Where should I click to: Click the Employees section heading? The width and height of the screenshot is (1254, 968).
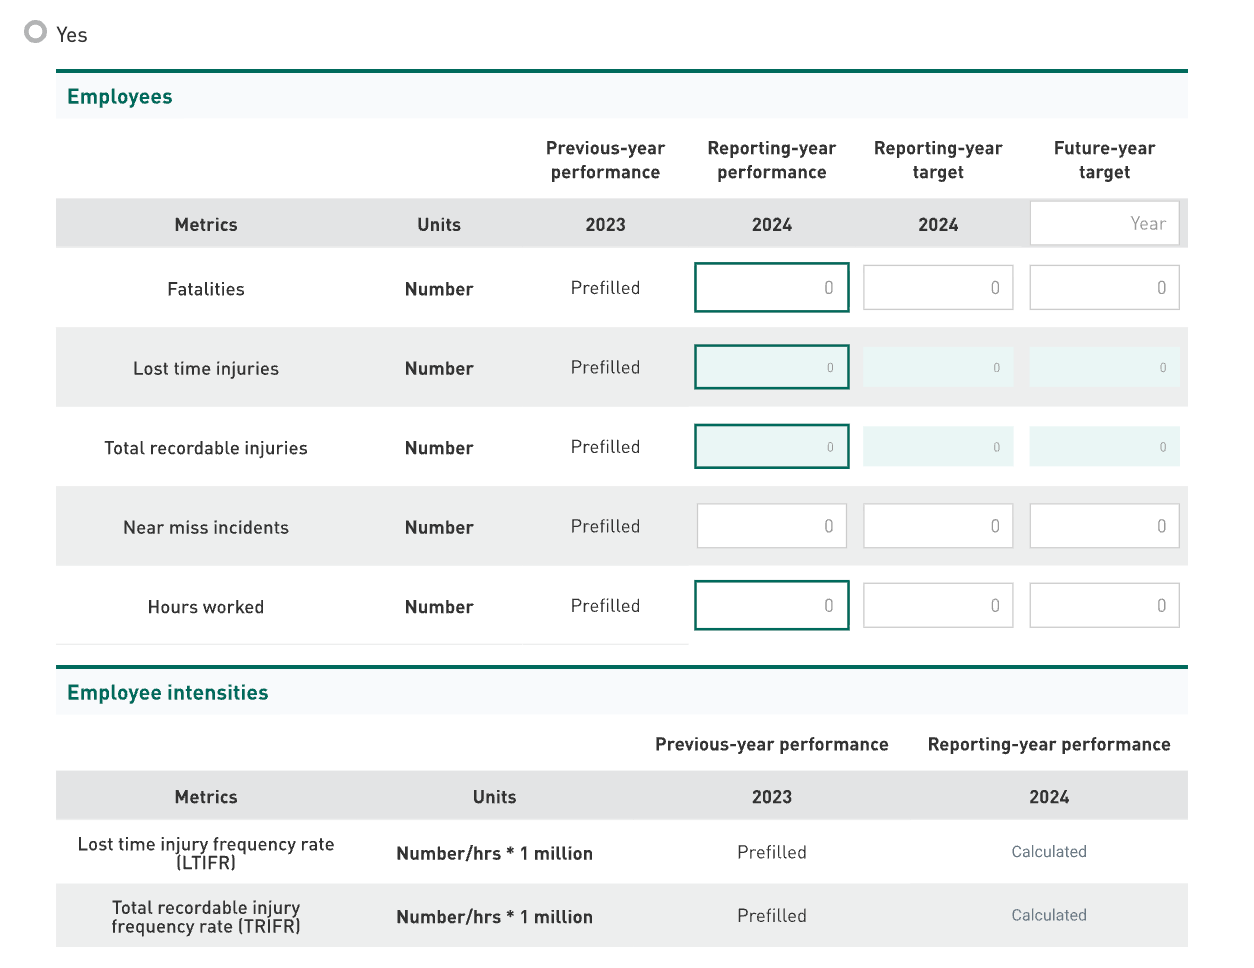pos(120,97)
